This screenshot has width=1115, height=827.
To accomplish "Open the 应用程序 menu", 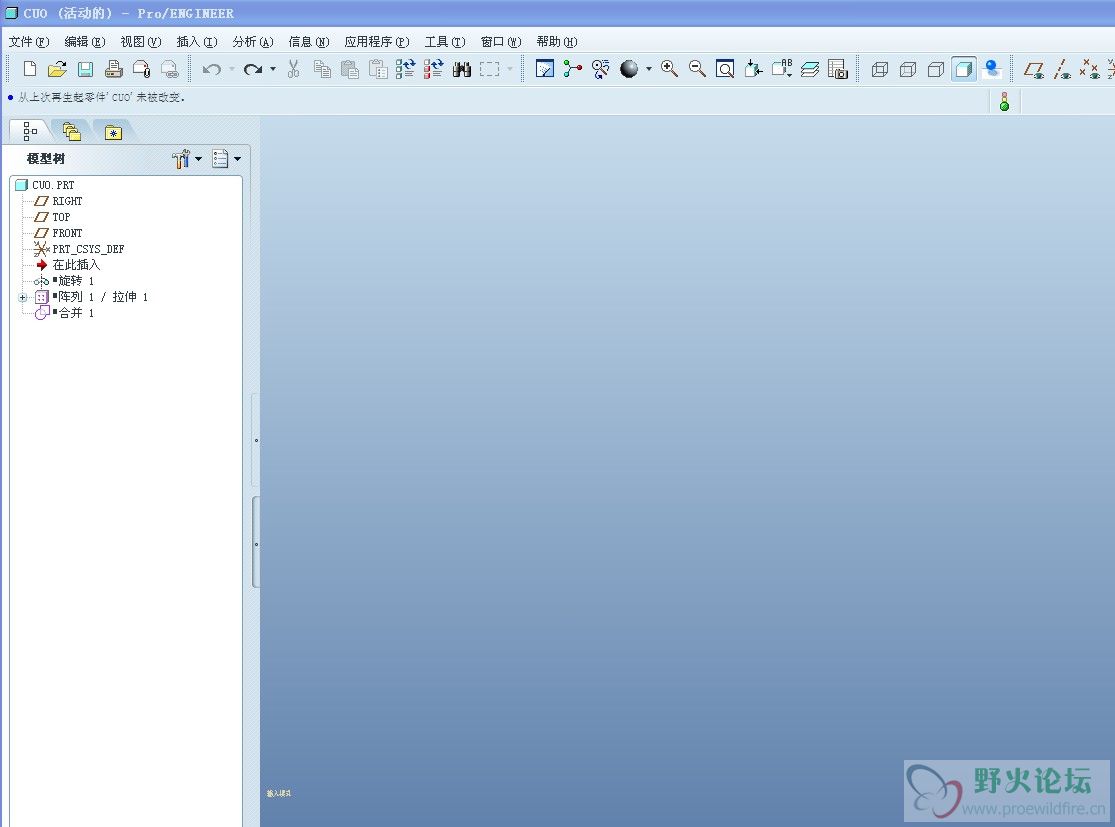I will pos(377,42).
